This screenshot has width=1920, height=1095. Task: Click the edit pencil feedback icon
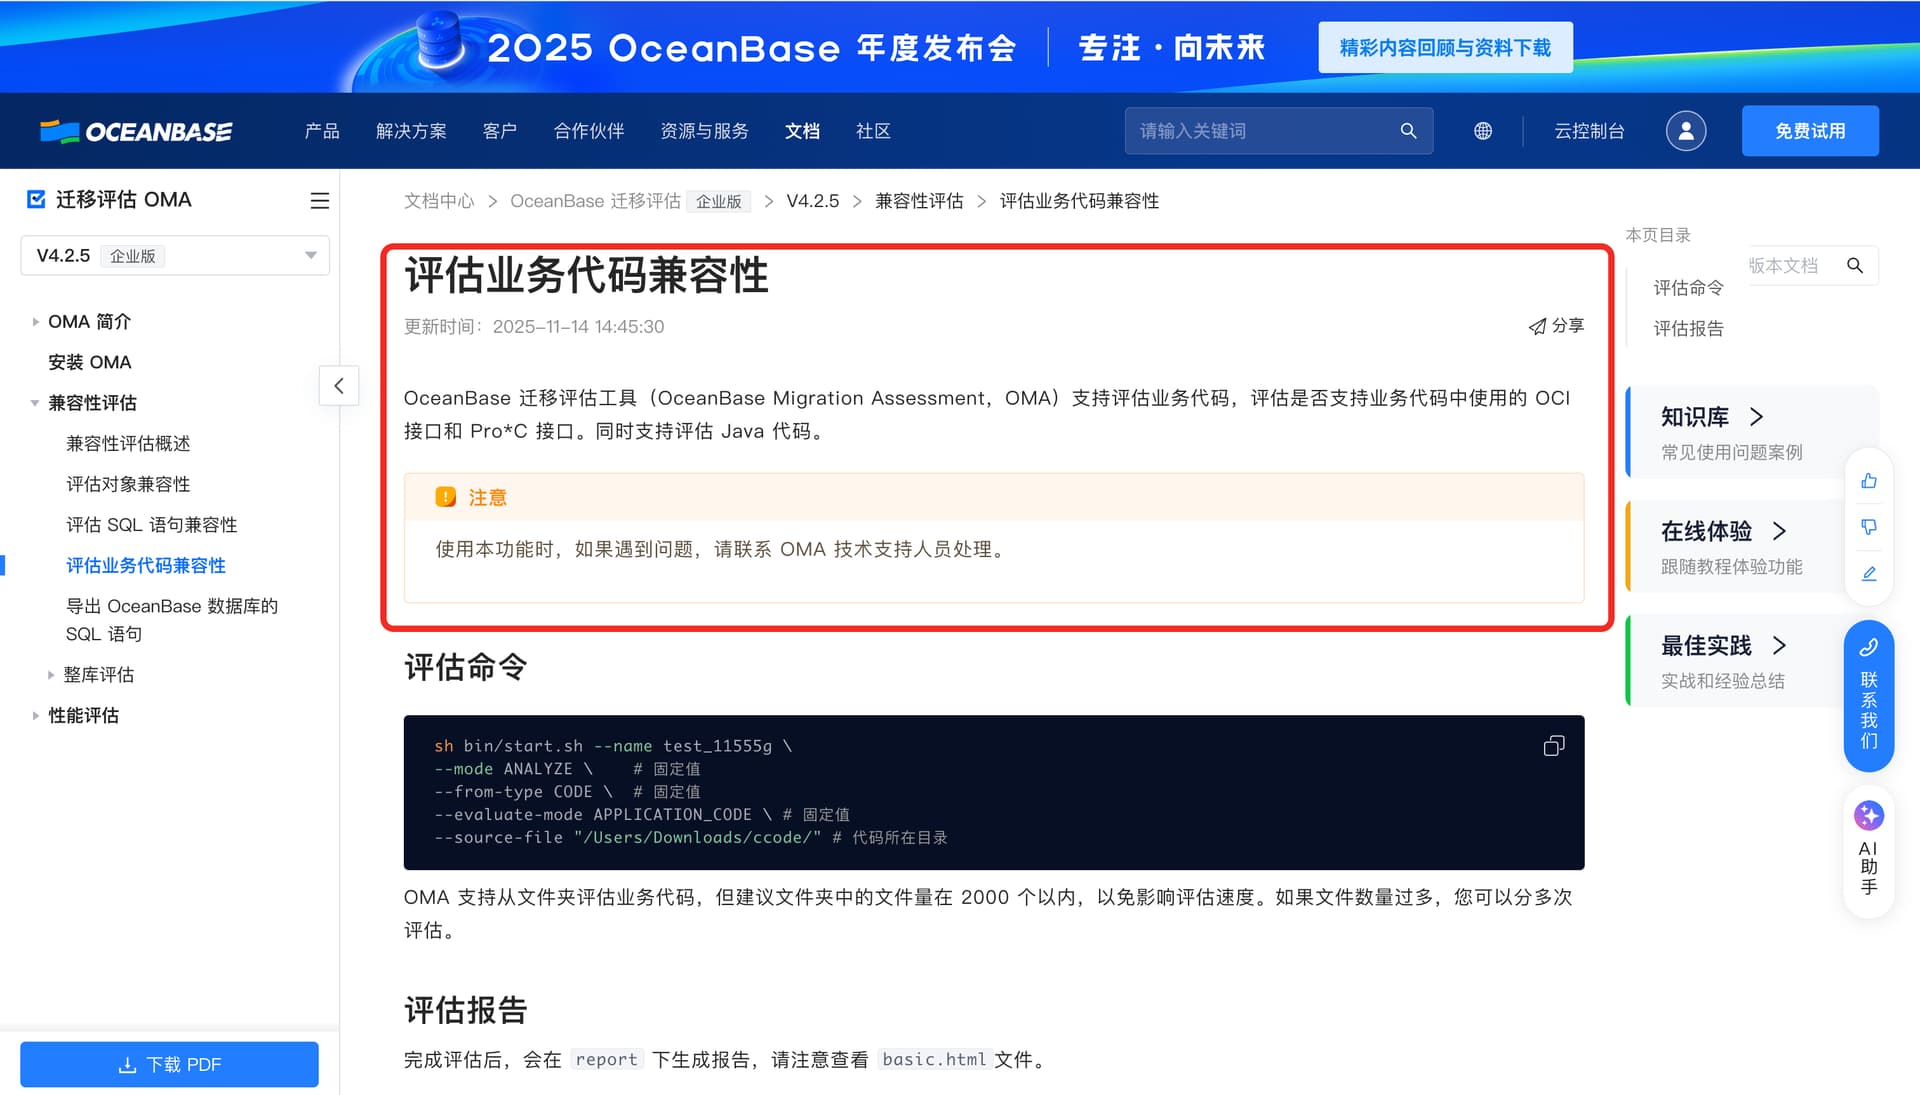(x=1868, y=573)
